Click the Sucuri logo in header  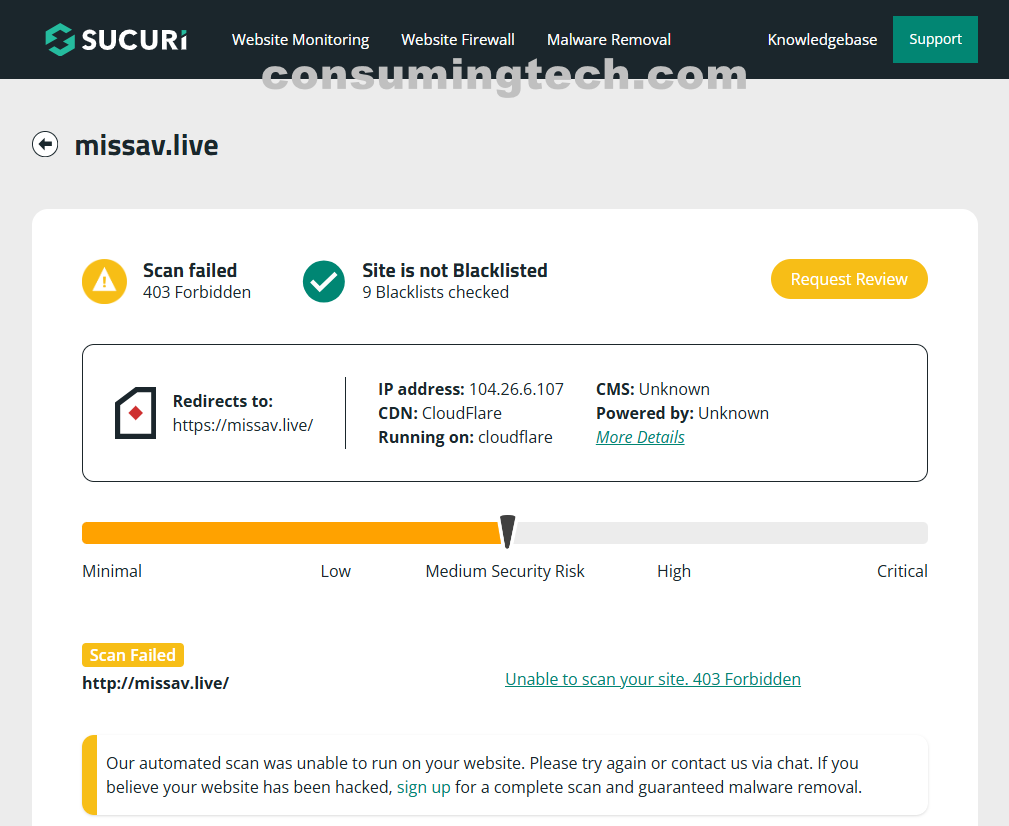point(116,40)
